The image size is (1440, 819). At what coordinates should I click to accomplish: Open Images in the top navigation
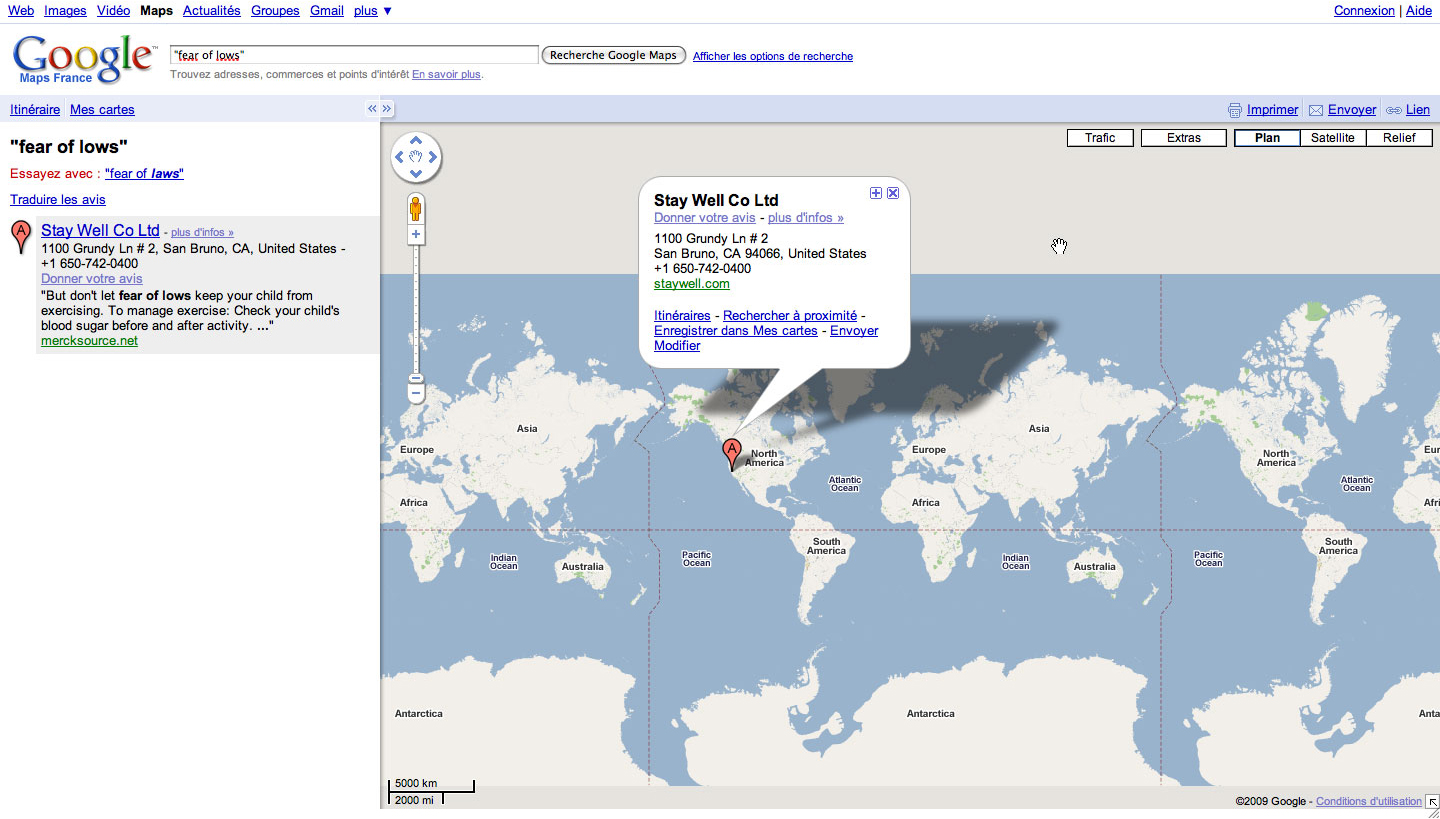click(x=65, y=11)
